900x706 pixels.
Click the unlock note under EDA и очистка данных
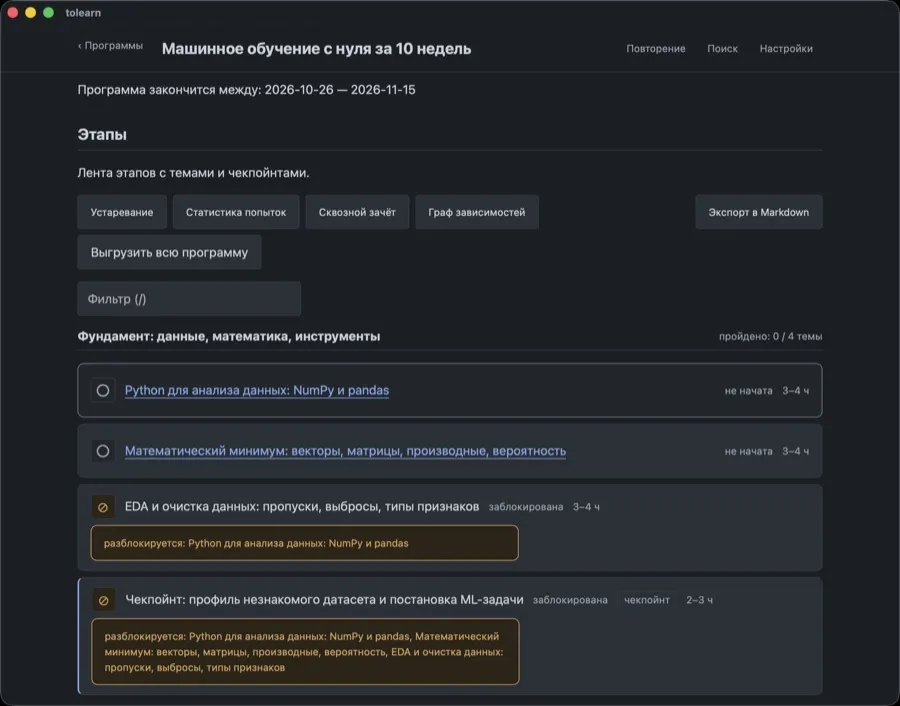304,543
